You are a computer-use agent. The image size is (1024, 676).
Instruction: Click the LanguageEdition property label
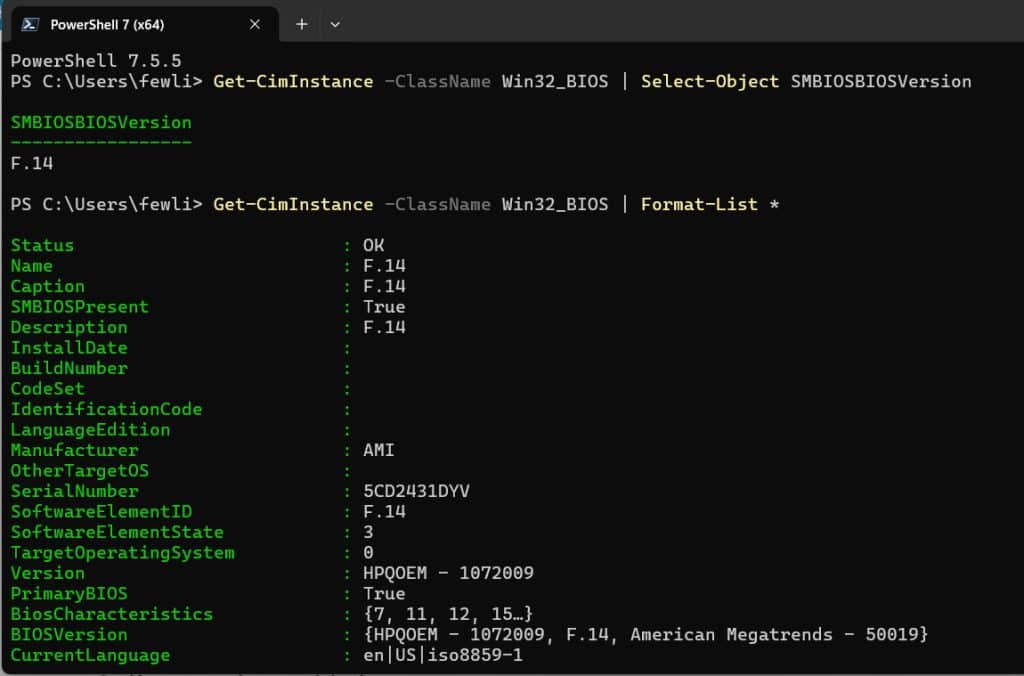click(91, 430)
